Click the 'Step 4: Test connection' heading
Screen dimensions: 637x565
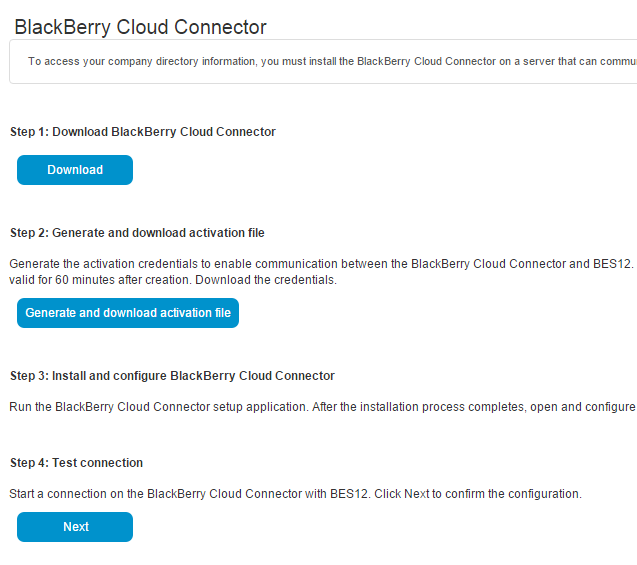[x=76, y=463]
